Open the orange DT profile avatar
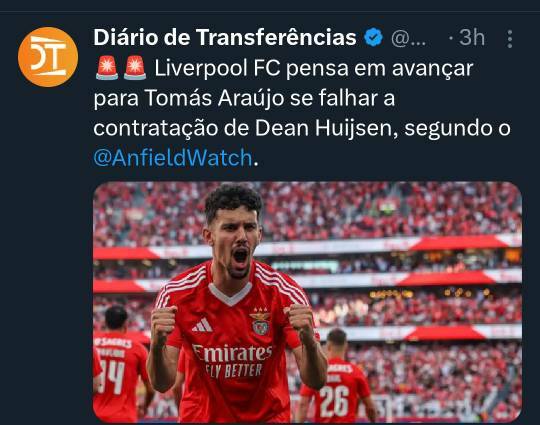 48,57
